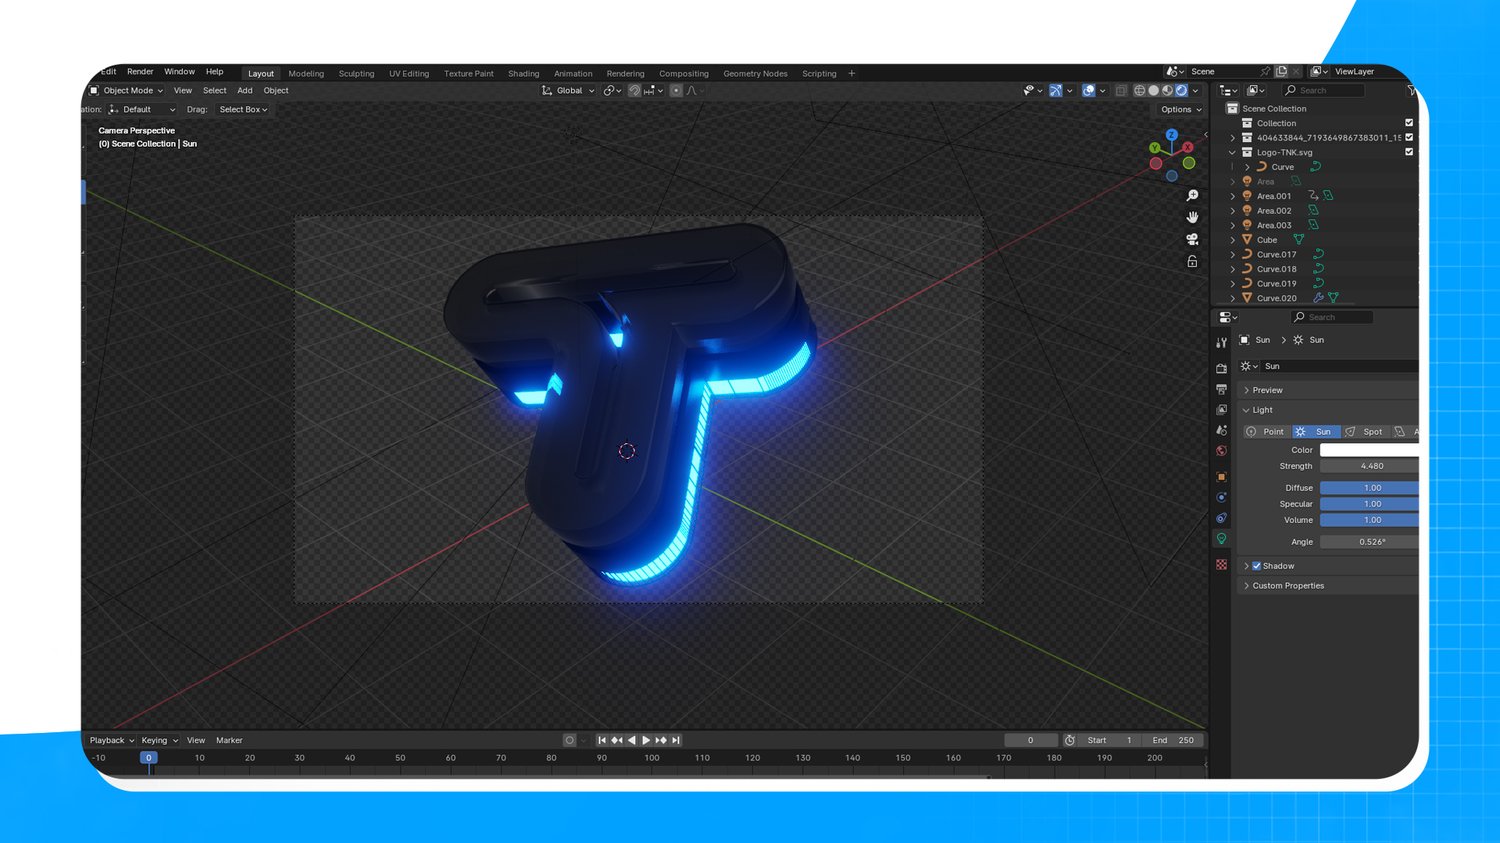The image size is (1500, 843).
Task: Click the pan hand icon in the viewport
Action: pyautogui.click(x=1192, y=217)
